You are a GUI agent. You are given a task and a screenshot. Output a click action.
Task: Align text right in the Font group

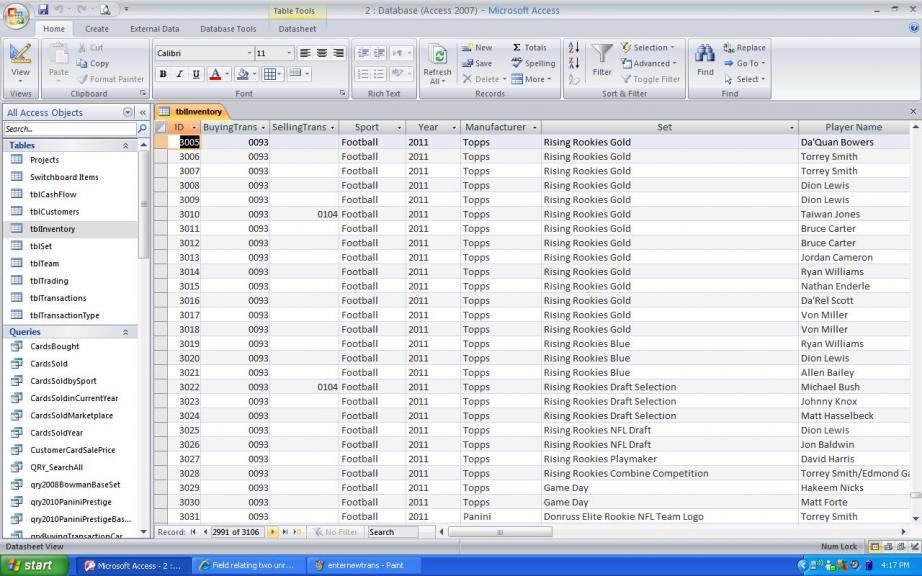click(x=338, y=53)
